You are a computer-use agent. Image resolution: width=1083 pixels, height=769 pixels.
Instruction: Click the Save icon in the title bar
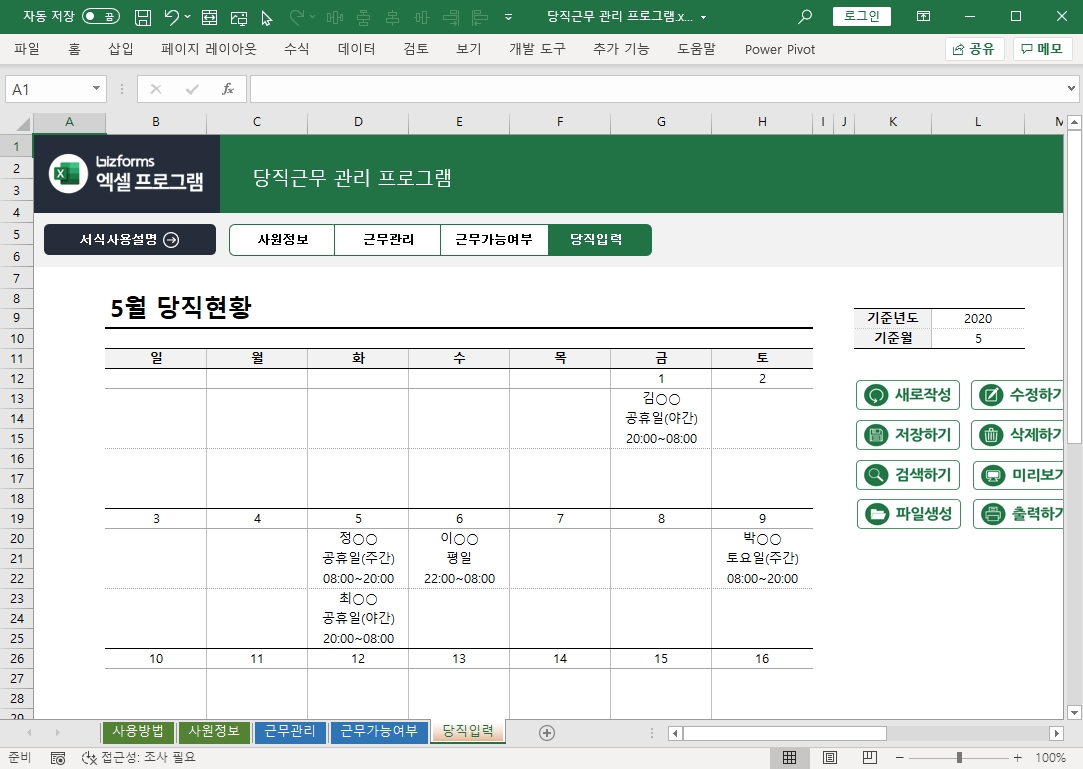[143, 17]
